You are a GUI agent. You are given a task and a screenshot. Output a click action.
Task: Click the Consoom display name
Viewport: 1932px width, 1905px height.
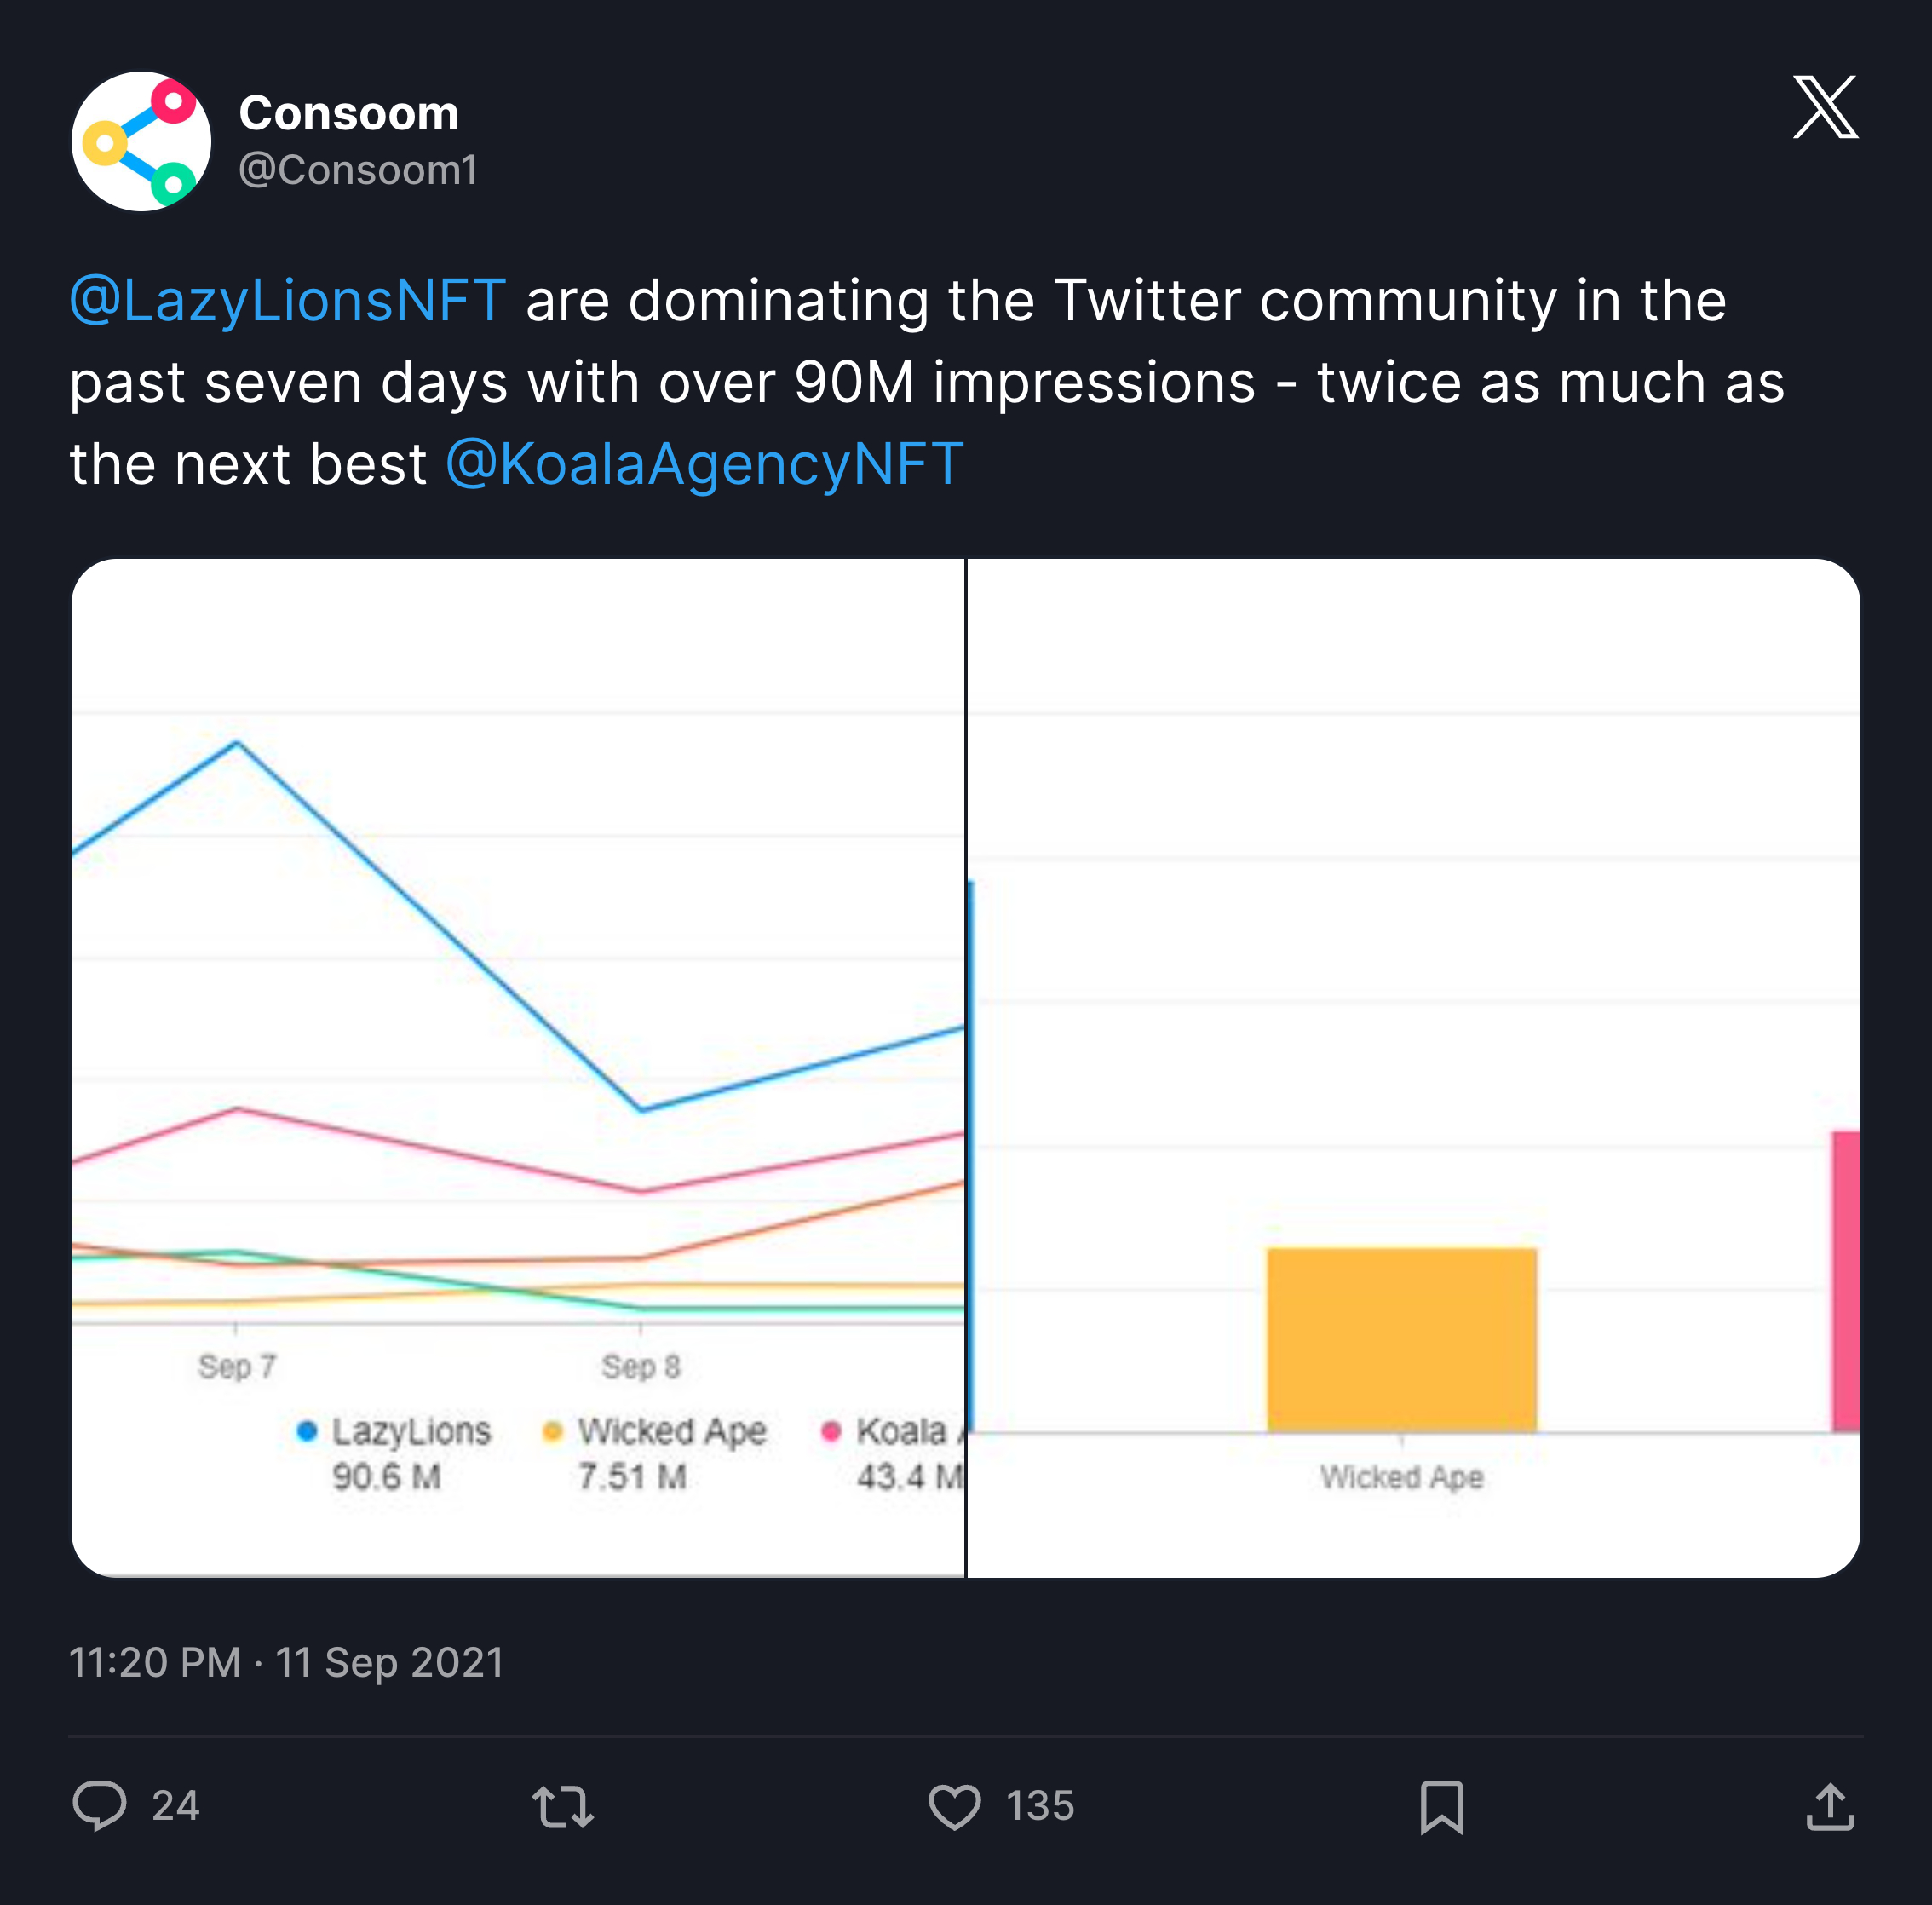[x=348, y=113]
